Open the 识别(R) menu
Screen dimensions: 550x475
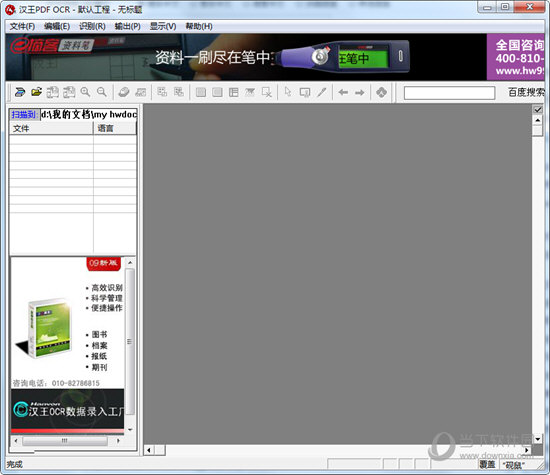(x=92, y=26)
